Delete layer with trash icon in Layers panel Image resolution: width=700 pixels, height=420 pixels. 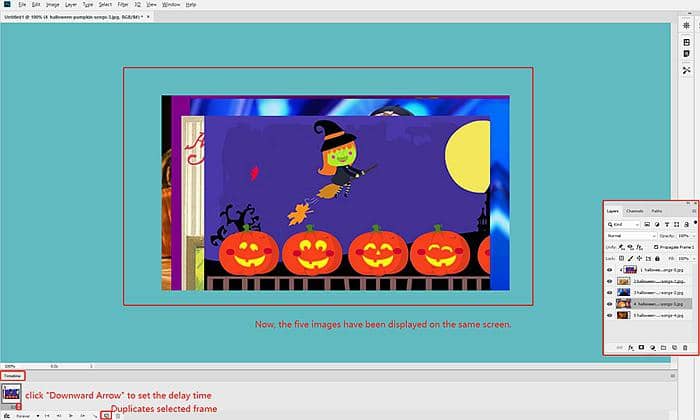tap(685, 348)
